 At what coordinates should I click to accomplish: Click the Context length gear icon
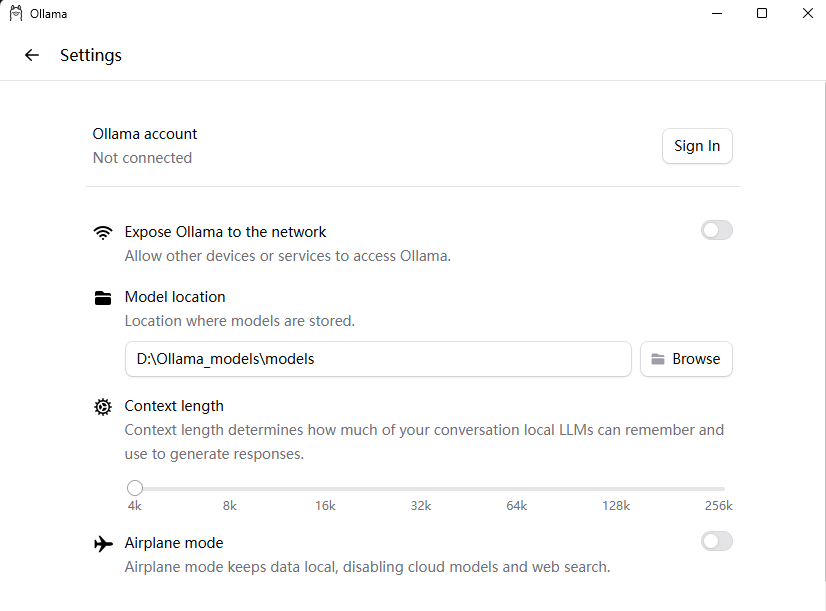103,407
